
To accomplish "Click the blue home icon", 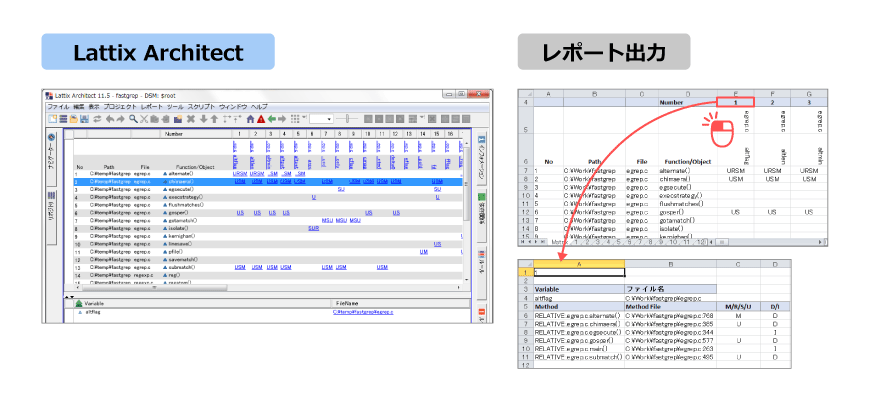I will [x=251, y=119].
